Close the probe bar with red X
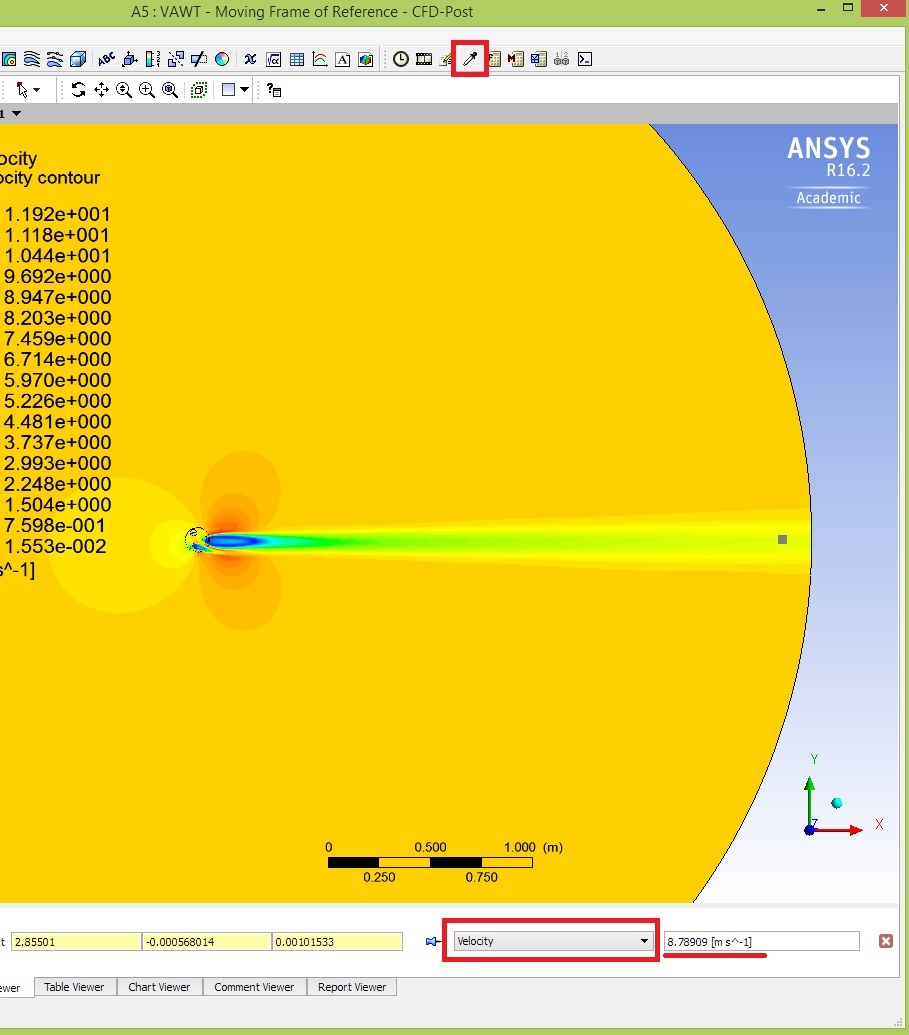This screenshot has height=1035, width=909. pos(886,941)
